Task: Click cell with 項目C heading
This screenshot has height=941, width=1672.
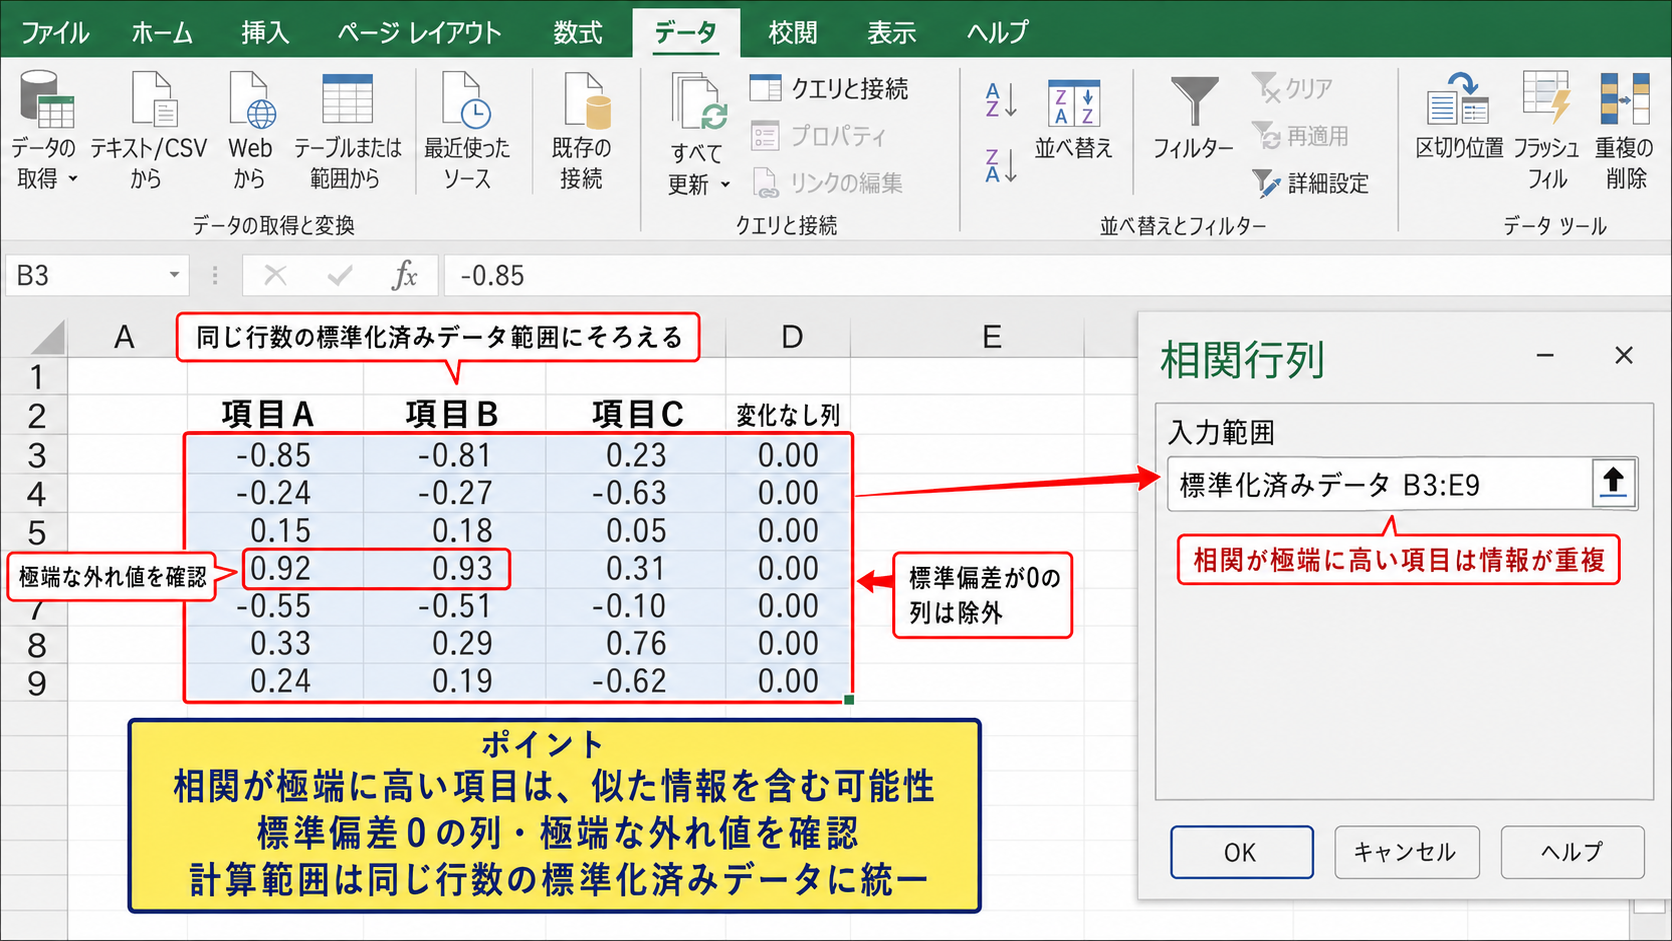Action: tap(636, 414)
